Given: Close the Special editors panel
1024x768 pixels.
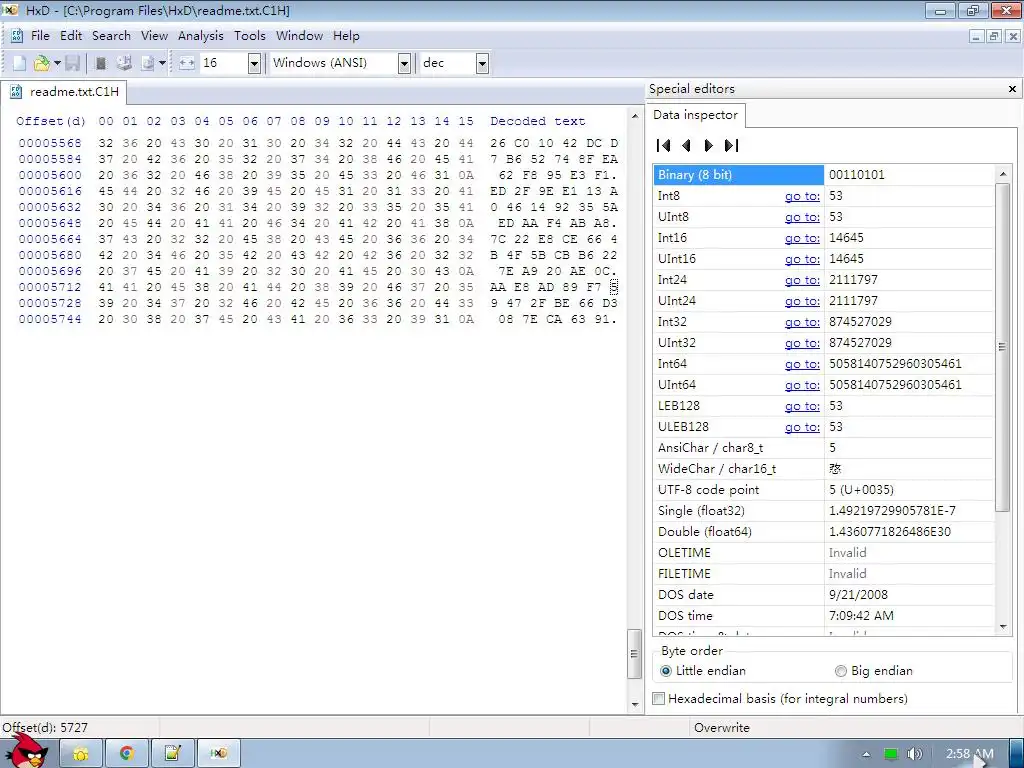Looking at the screenshot, I should pyautogui.click(x=1012, y=89).
